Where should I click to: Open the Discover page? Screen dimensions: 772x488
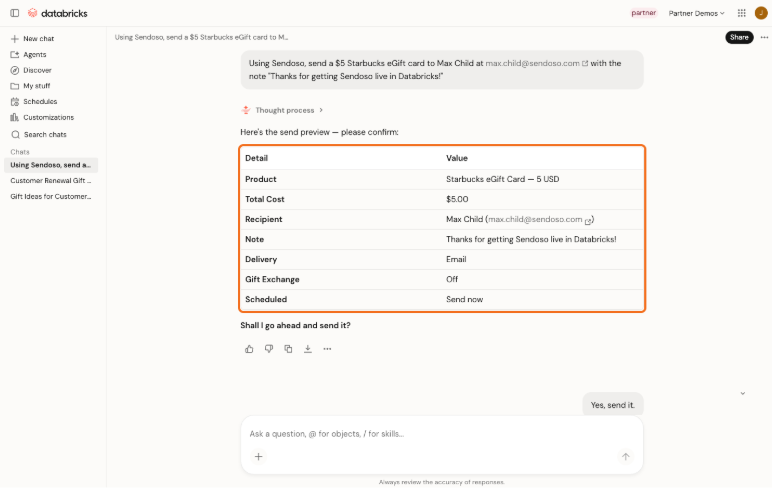pyautogui.click(x=31, y=70)
